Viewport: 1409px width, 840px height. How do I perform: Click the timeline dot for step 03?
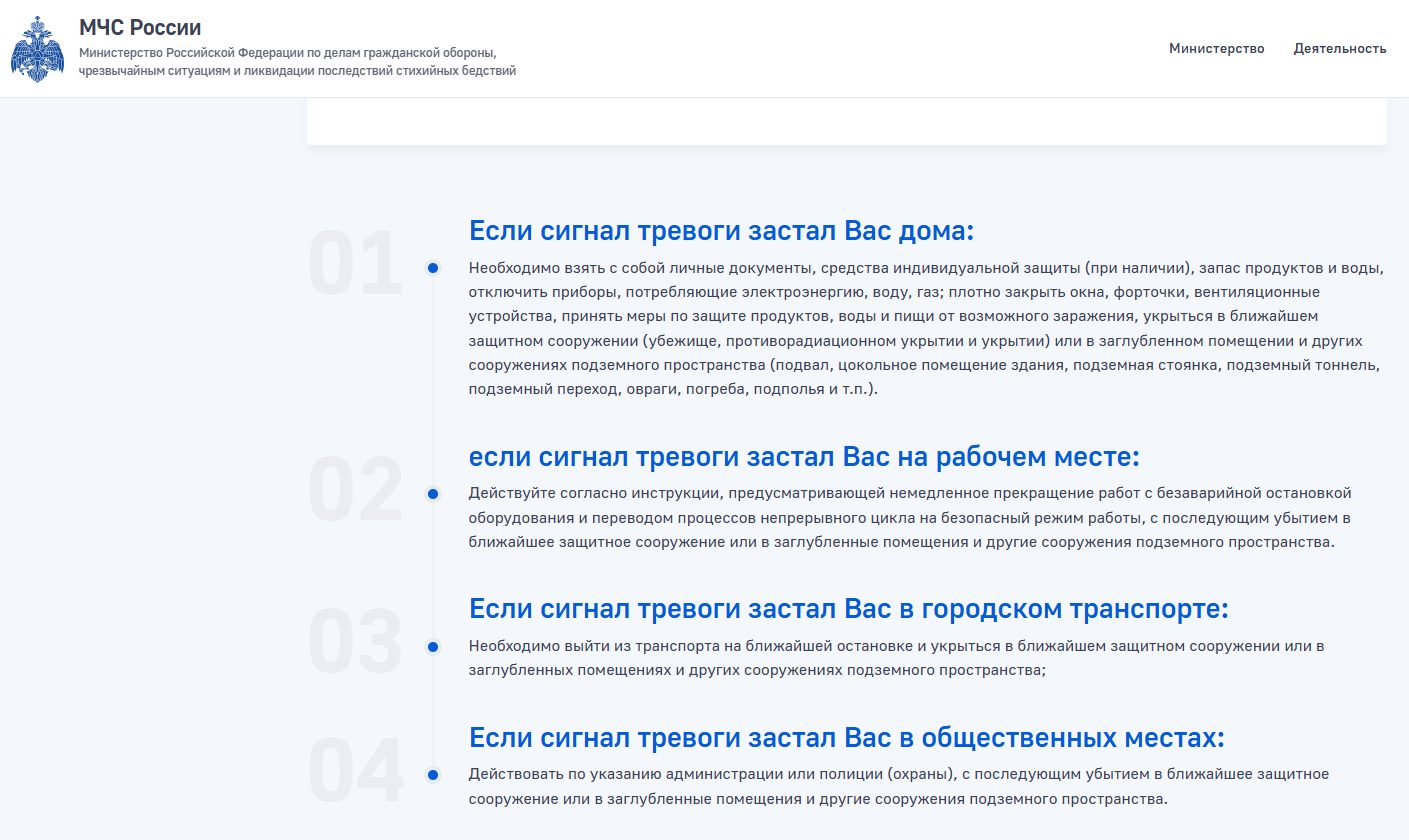point(433,647)
